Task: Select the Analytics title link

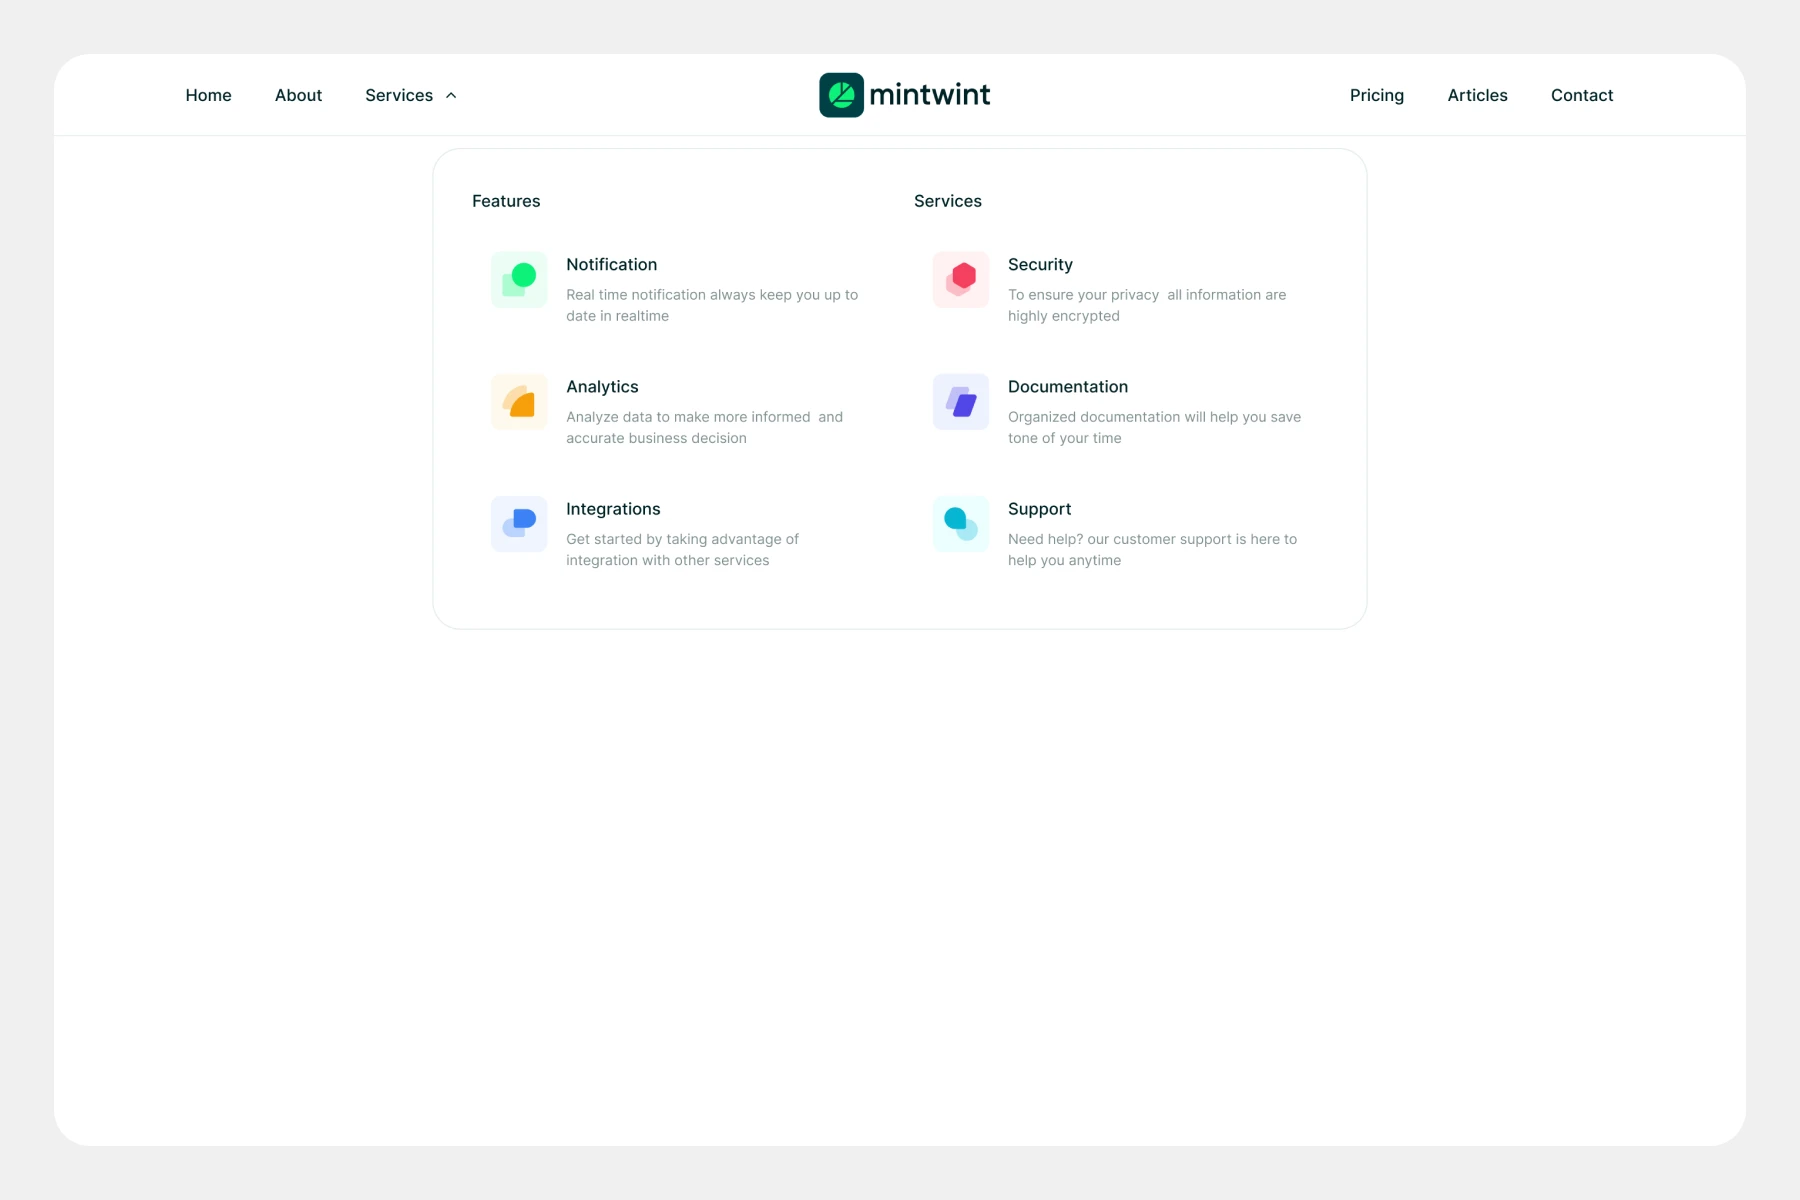Action: [602, 387]
